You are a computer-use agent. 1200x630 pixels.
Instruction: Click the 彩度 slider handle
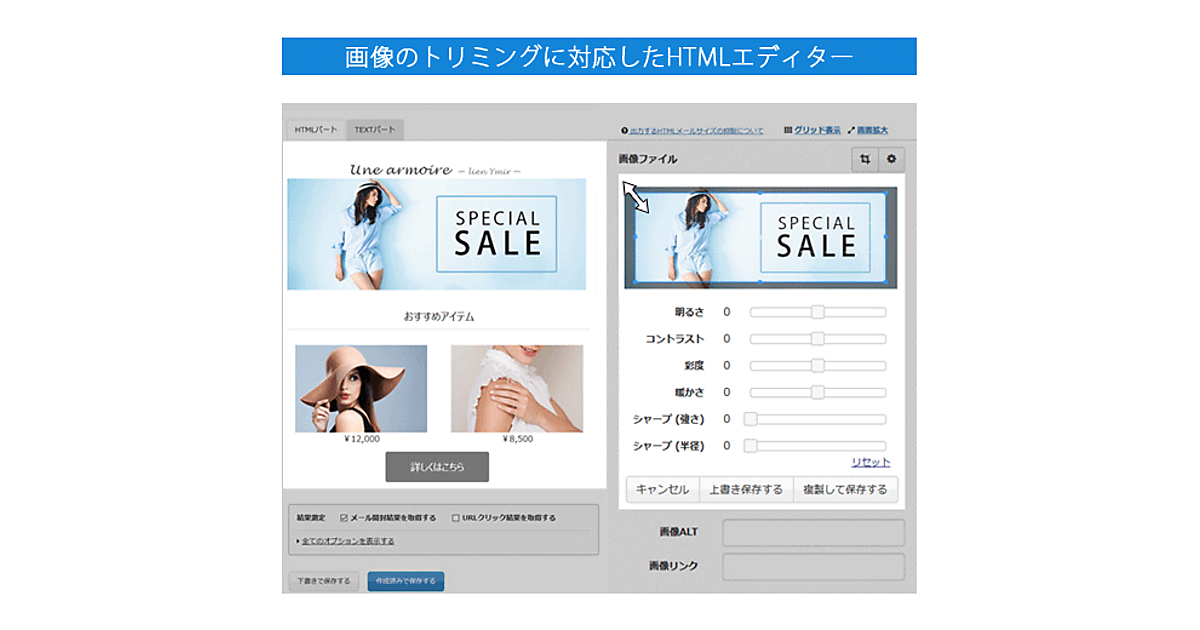click(818, 365)
